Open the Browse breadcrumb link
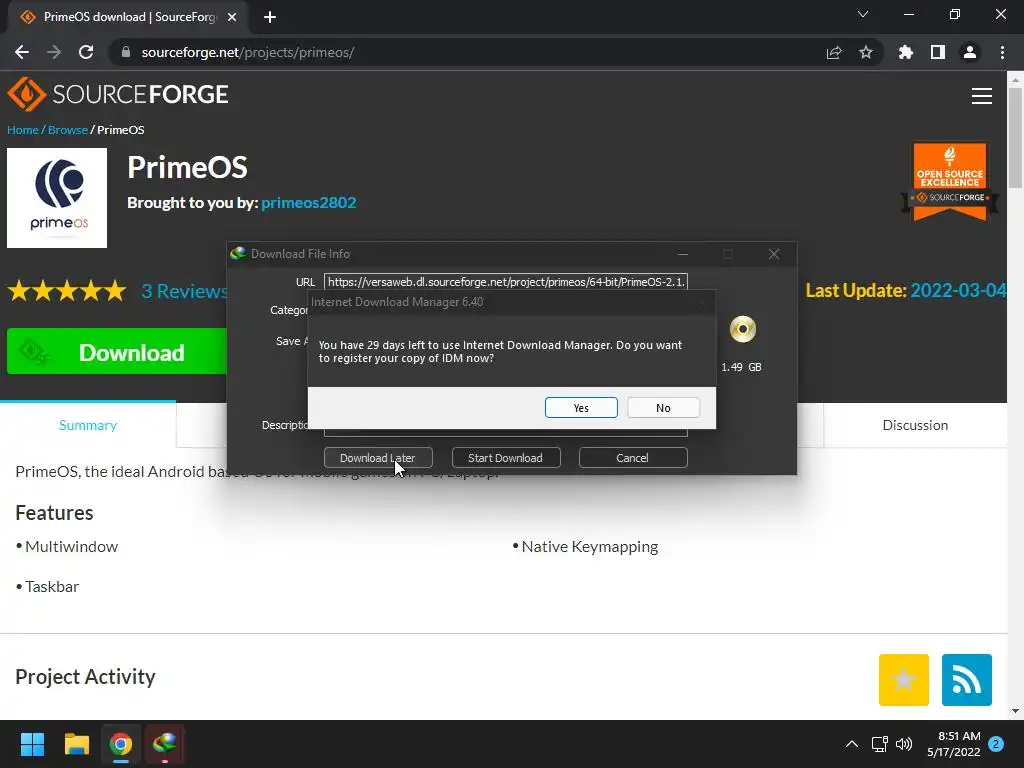Viewport: 1024px width, 768px height. [67, 130]
